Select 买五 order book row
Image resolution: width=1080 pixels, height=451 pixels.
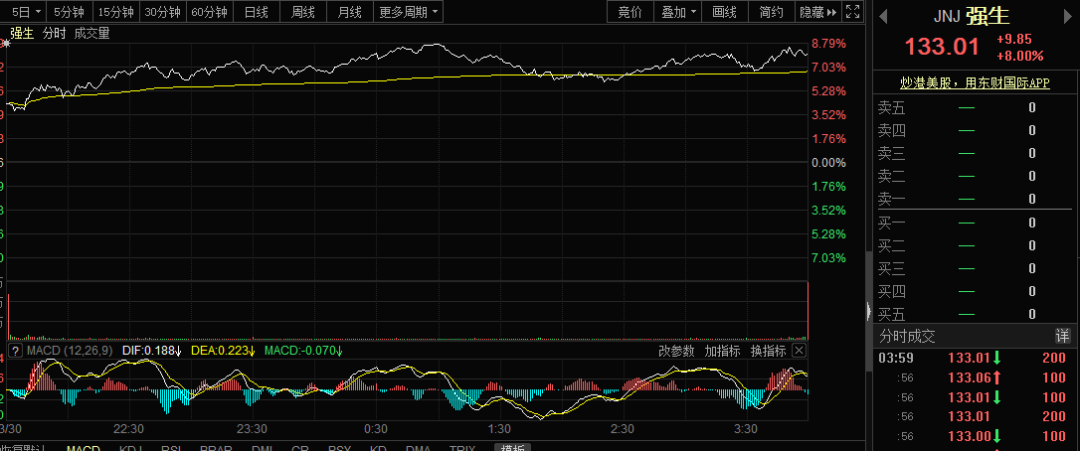tap(973, 314)
